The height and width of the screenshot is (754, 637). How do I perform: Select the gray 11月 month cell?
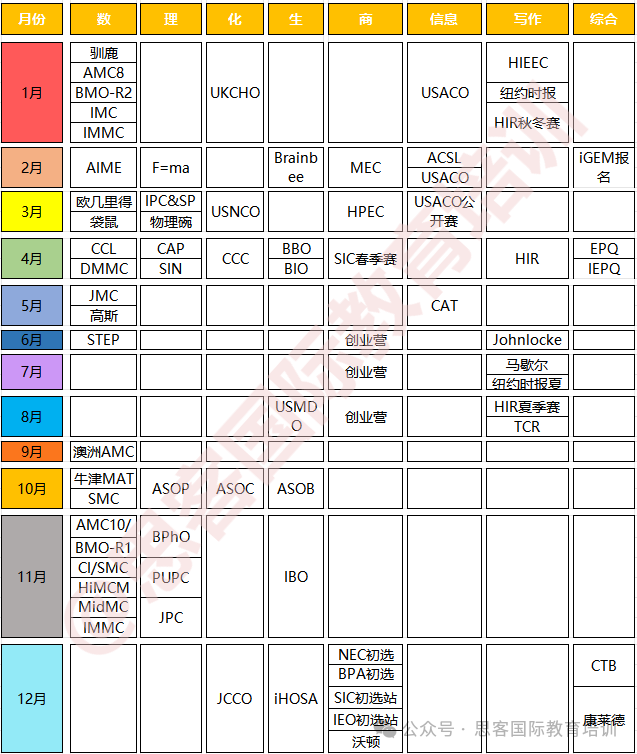[32, 576]
